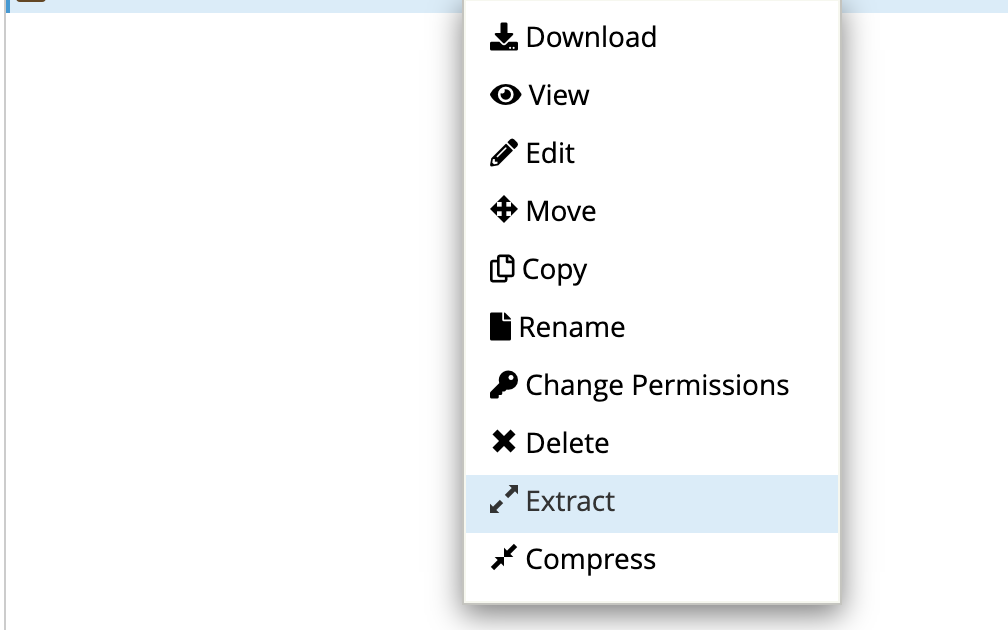Click the expanding arrows Extract icon
This screenshot has height=630, width=1008.
tap(503, 500)
